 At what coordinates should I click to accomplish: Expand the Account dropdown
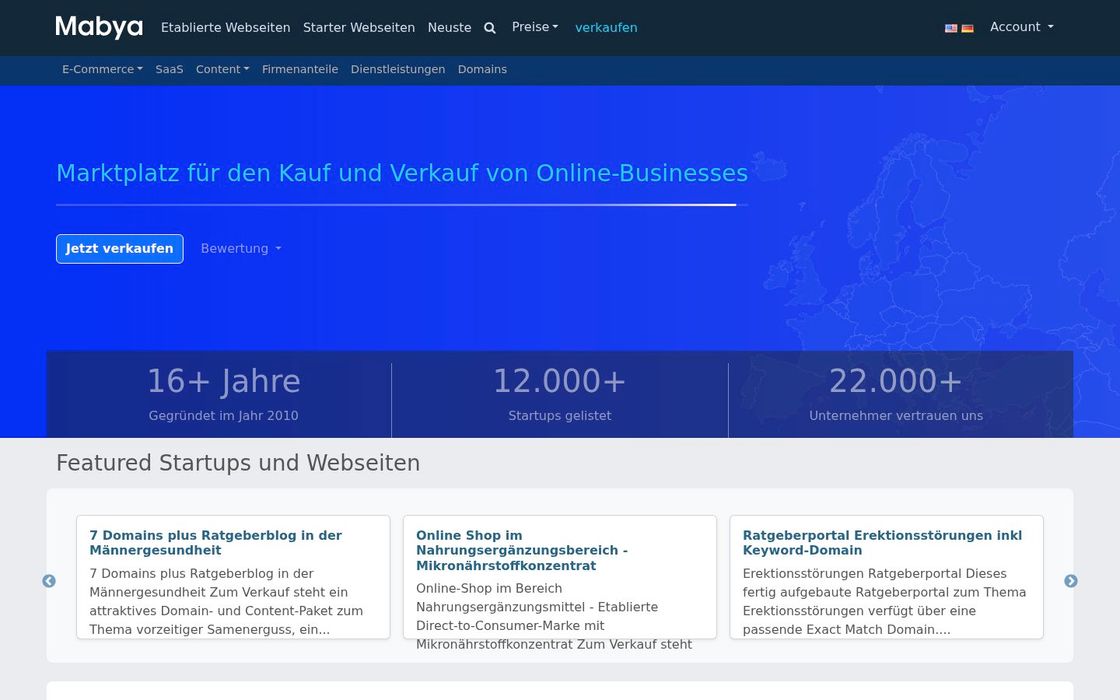1021,27
